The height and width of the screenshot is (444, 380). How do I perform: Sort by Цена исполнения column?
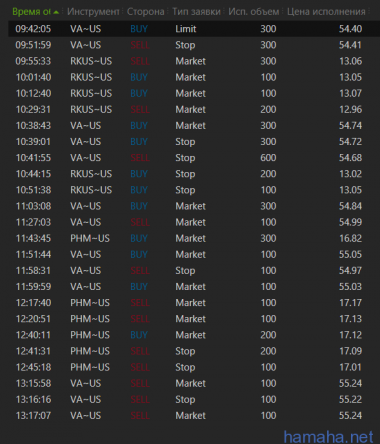click(x=326, y=12)
